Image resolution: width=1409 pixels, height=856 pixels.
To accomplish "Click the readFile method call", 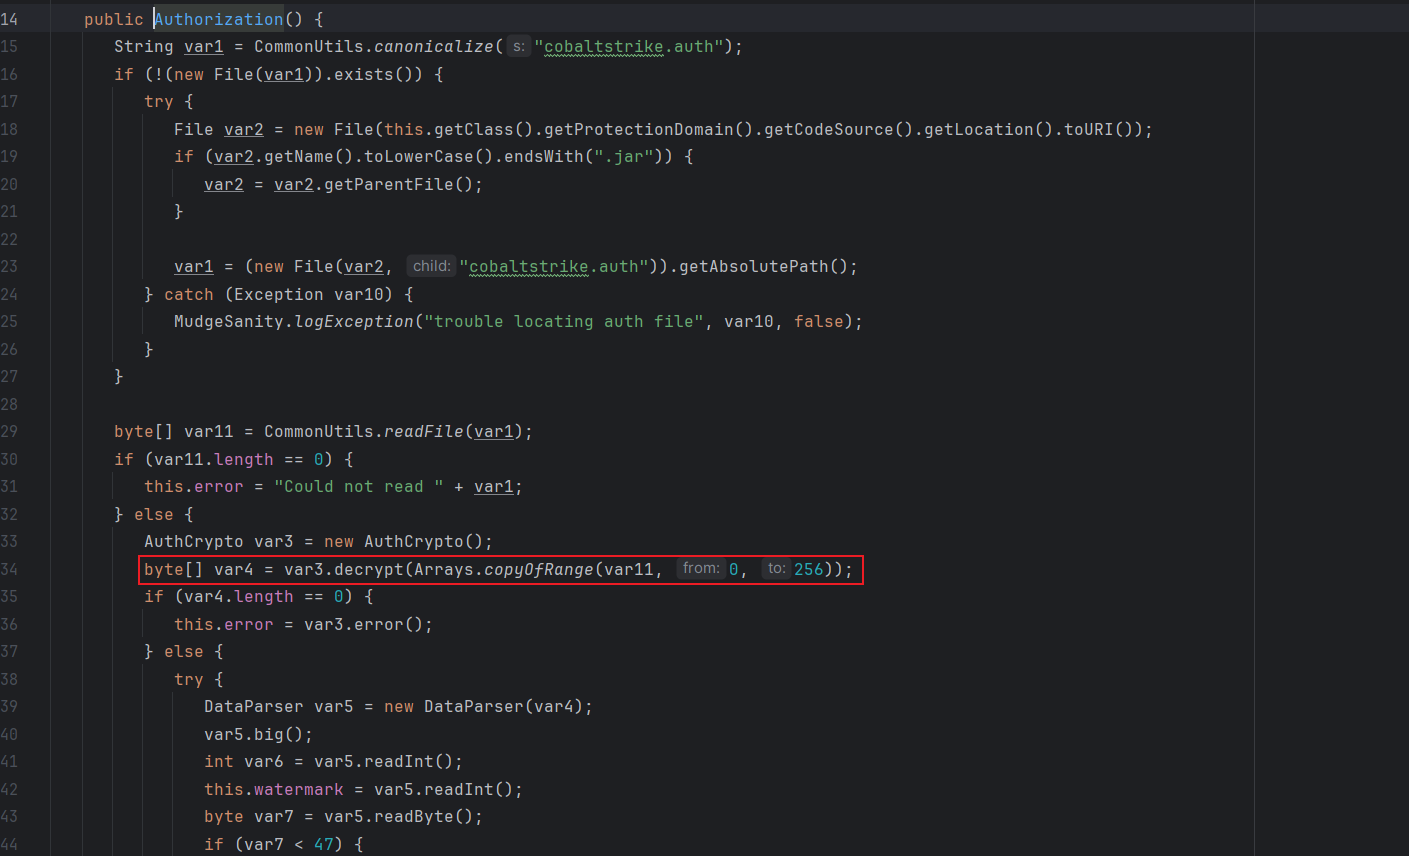I will point(424,432).
